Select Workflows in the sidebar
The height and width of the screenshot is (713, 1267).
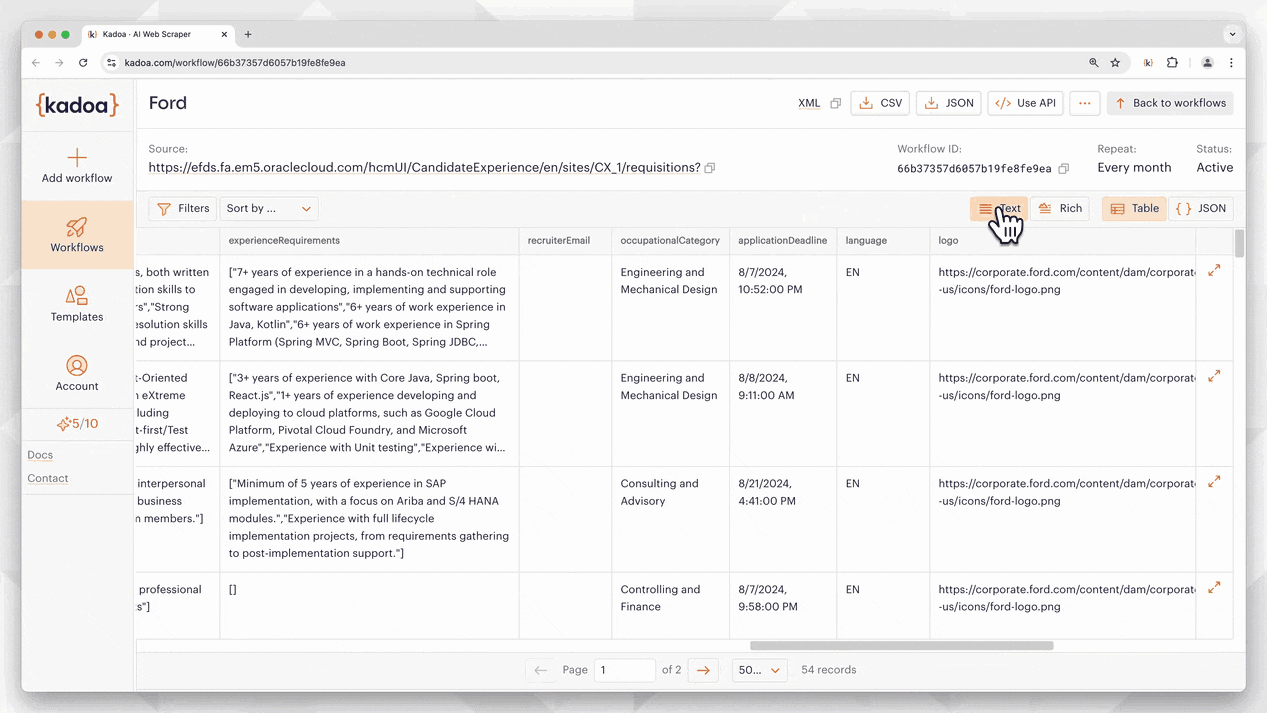77,235
